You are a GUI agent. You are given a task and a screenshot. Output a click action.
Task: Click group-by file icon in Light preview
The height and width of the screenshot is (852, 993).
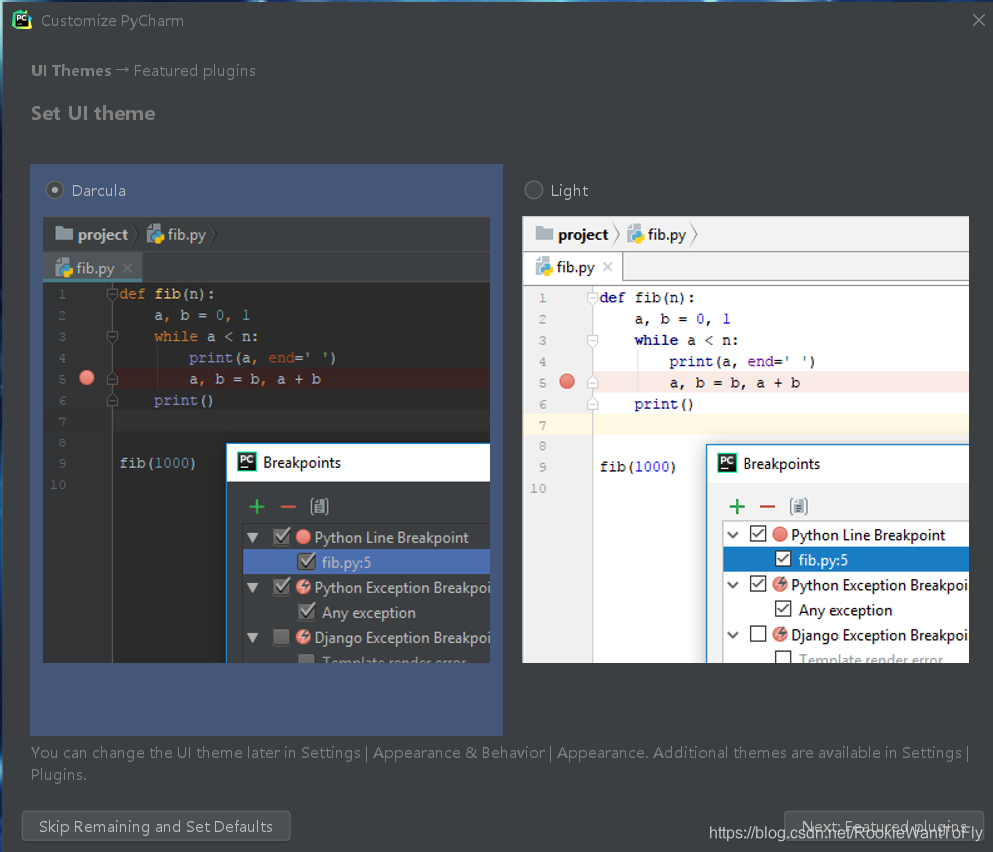(x=799, y=506)
